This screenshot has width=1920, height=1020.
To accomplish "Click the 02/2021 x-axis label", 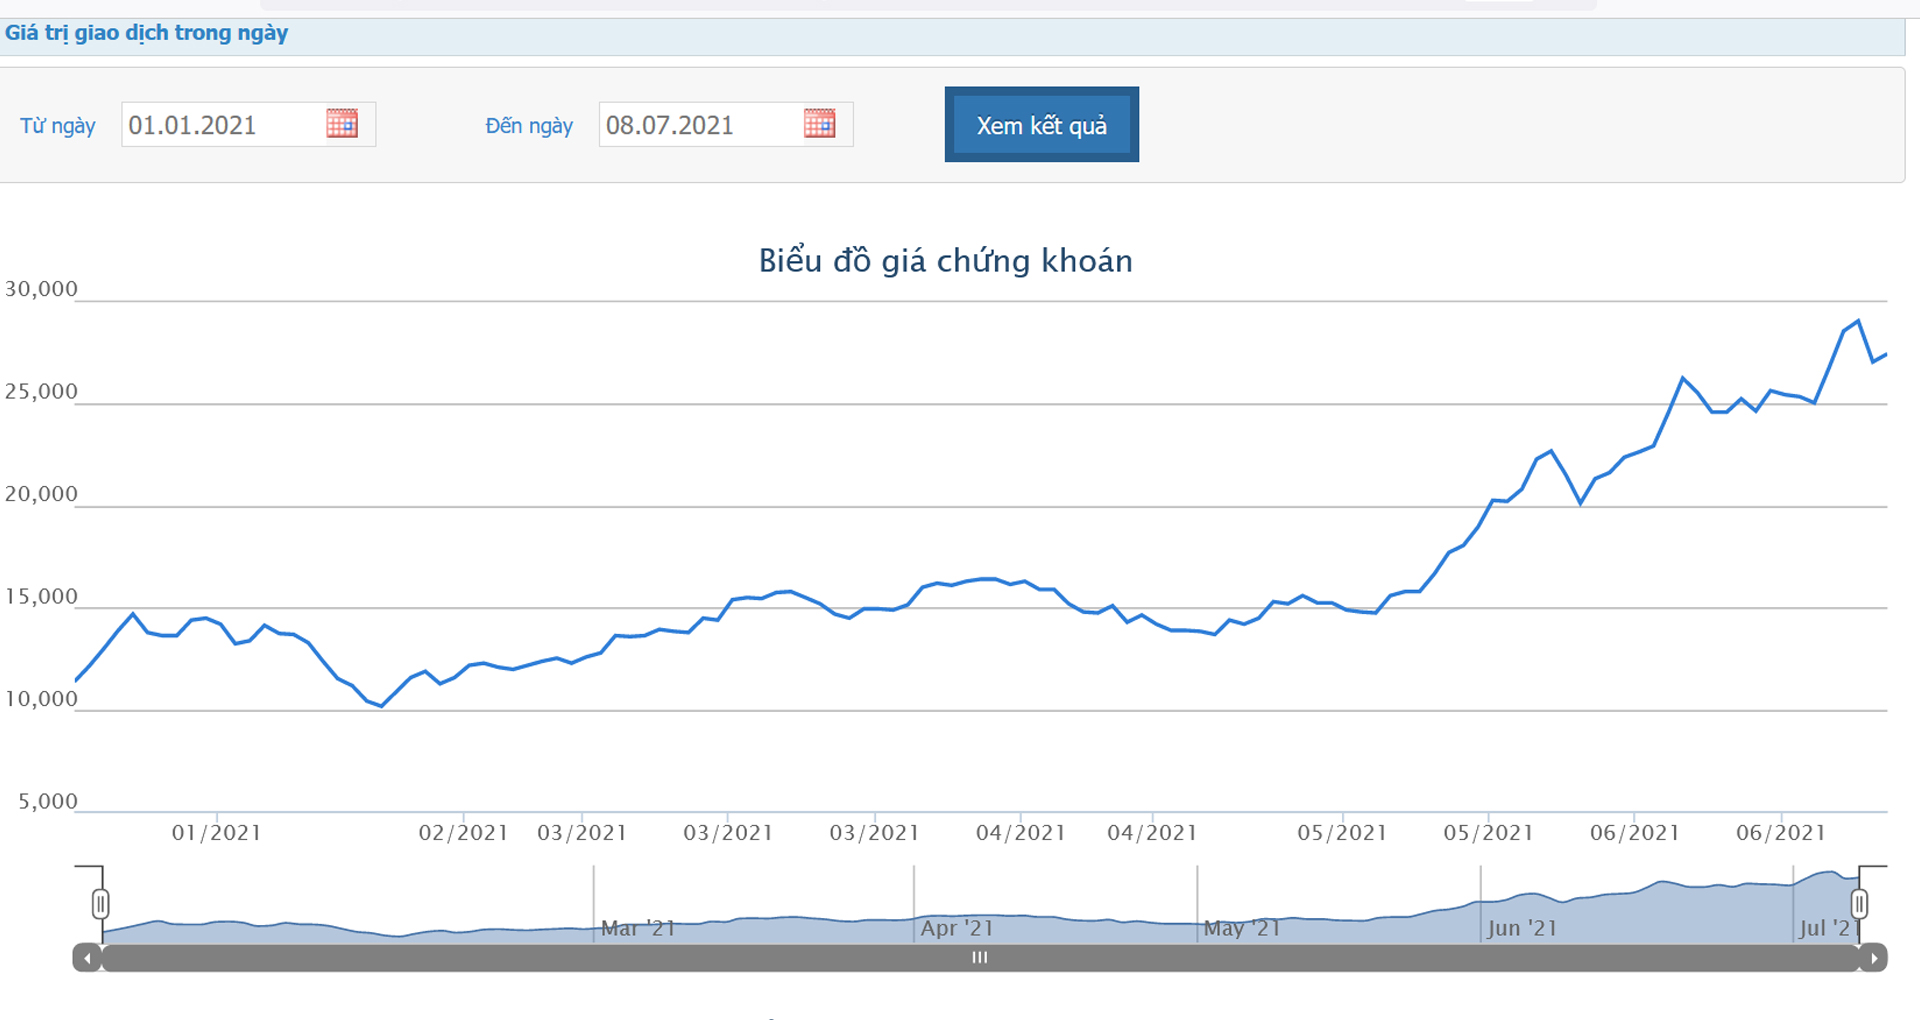I will [x=463, y=833].
